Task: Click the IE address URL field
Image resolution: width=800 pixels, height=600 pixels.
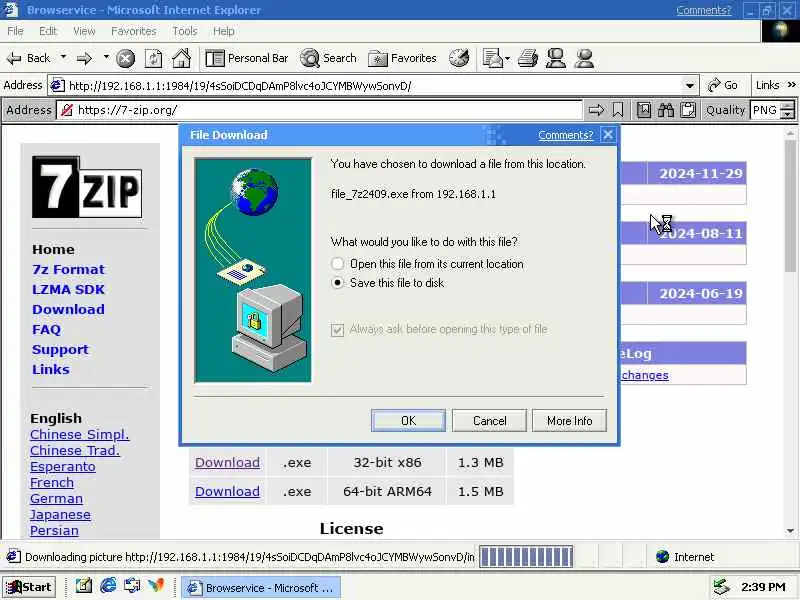Action: point(373,85)
